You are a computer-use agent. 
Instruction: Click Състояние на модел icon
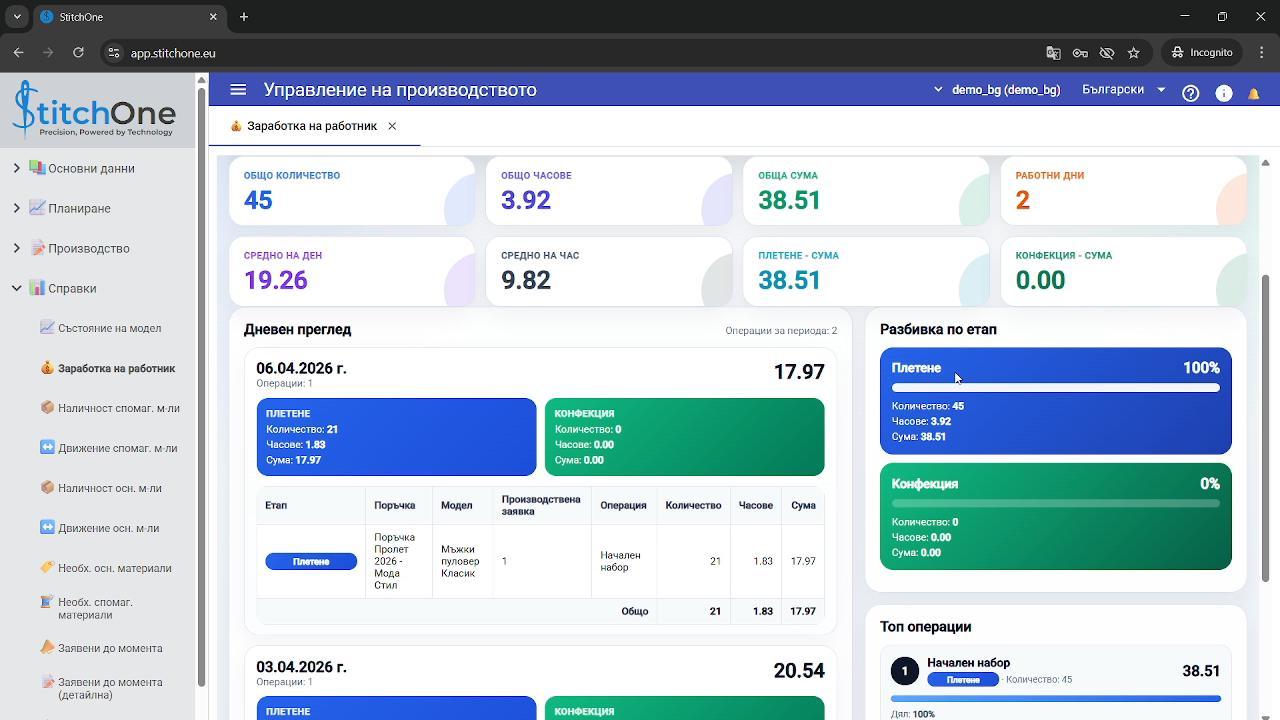tap(47, 327)
